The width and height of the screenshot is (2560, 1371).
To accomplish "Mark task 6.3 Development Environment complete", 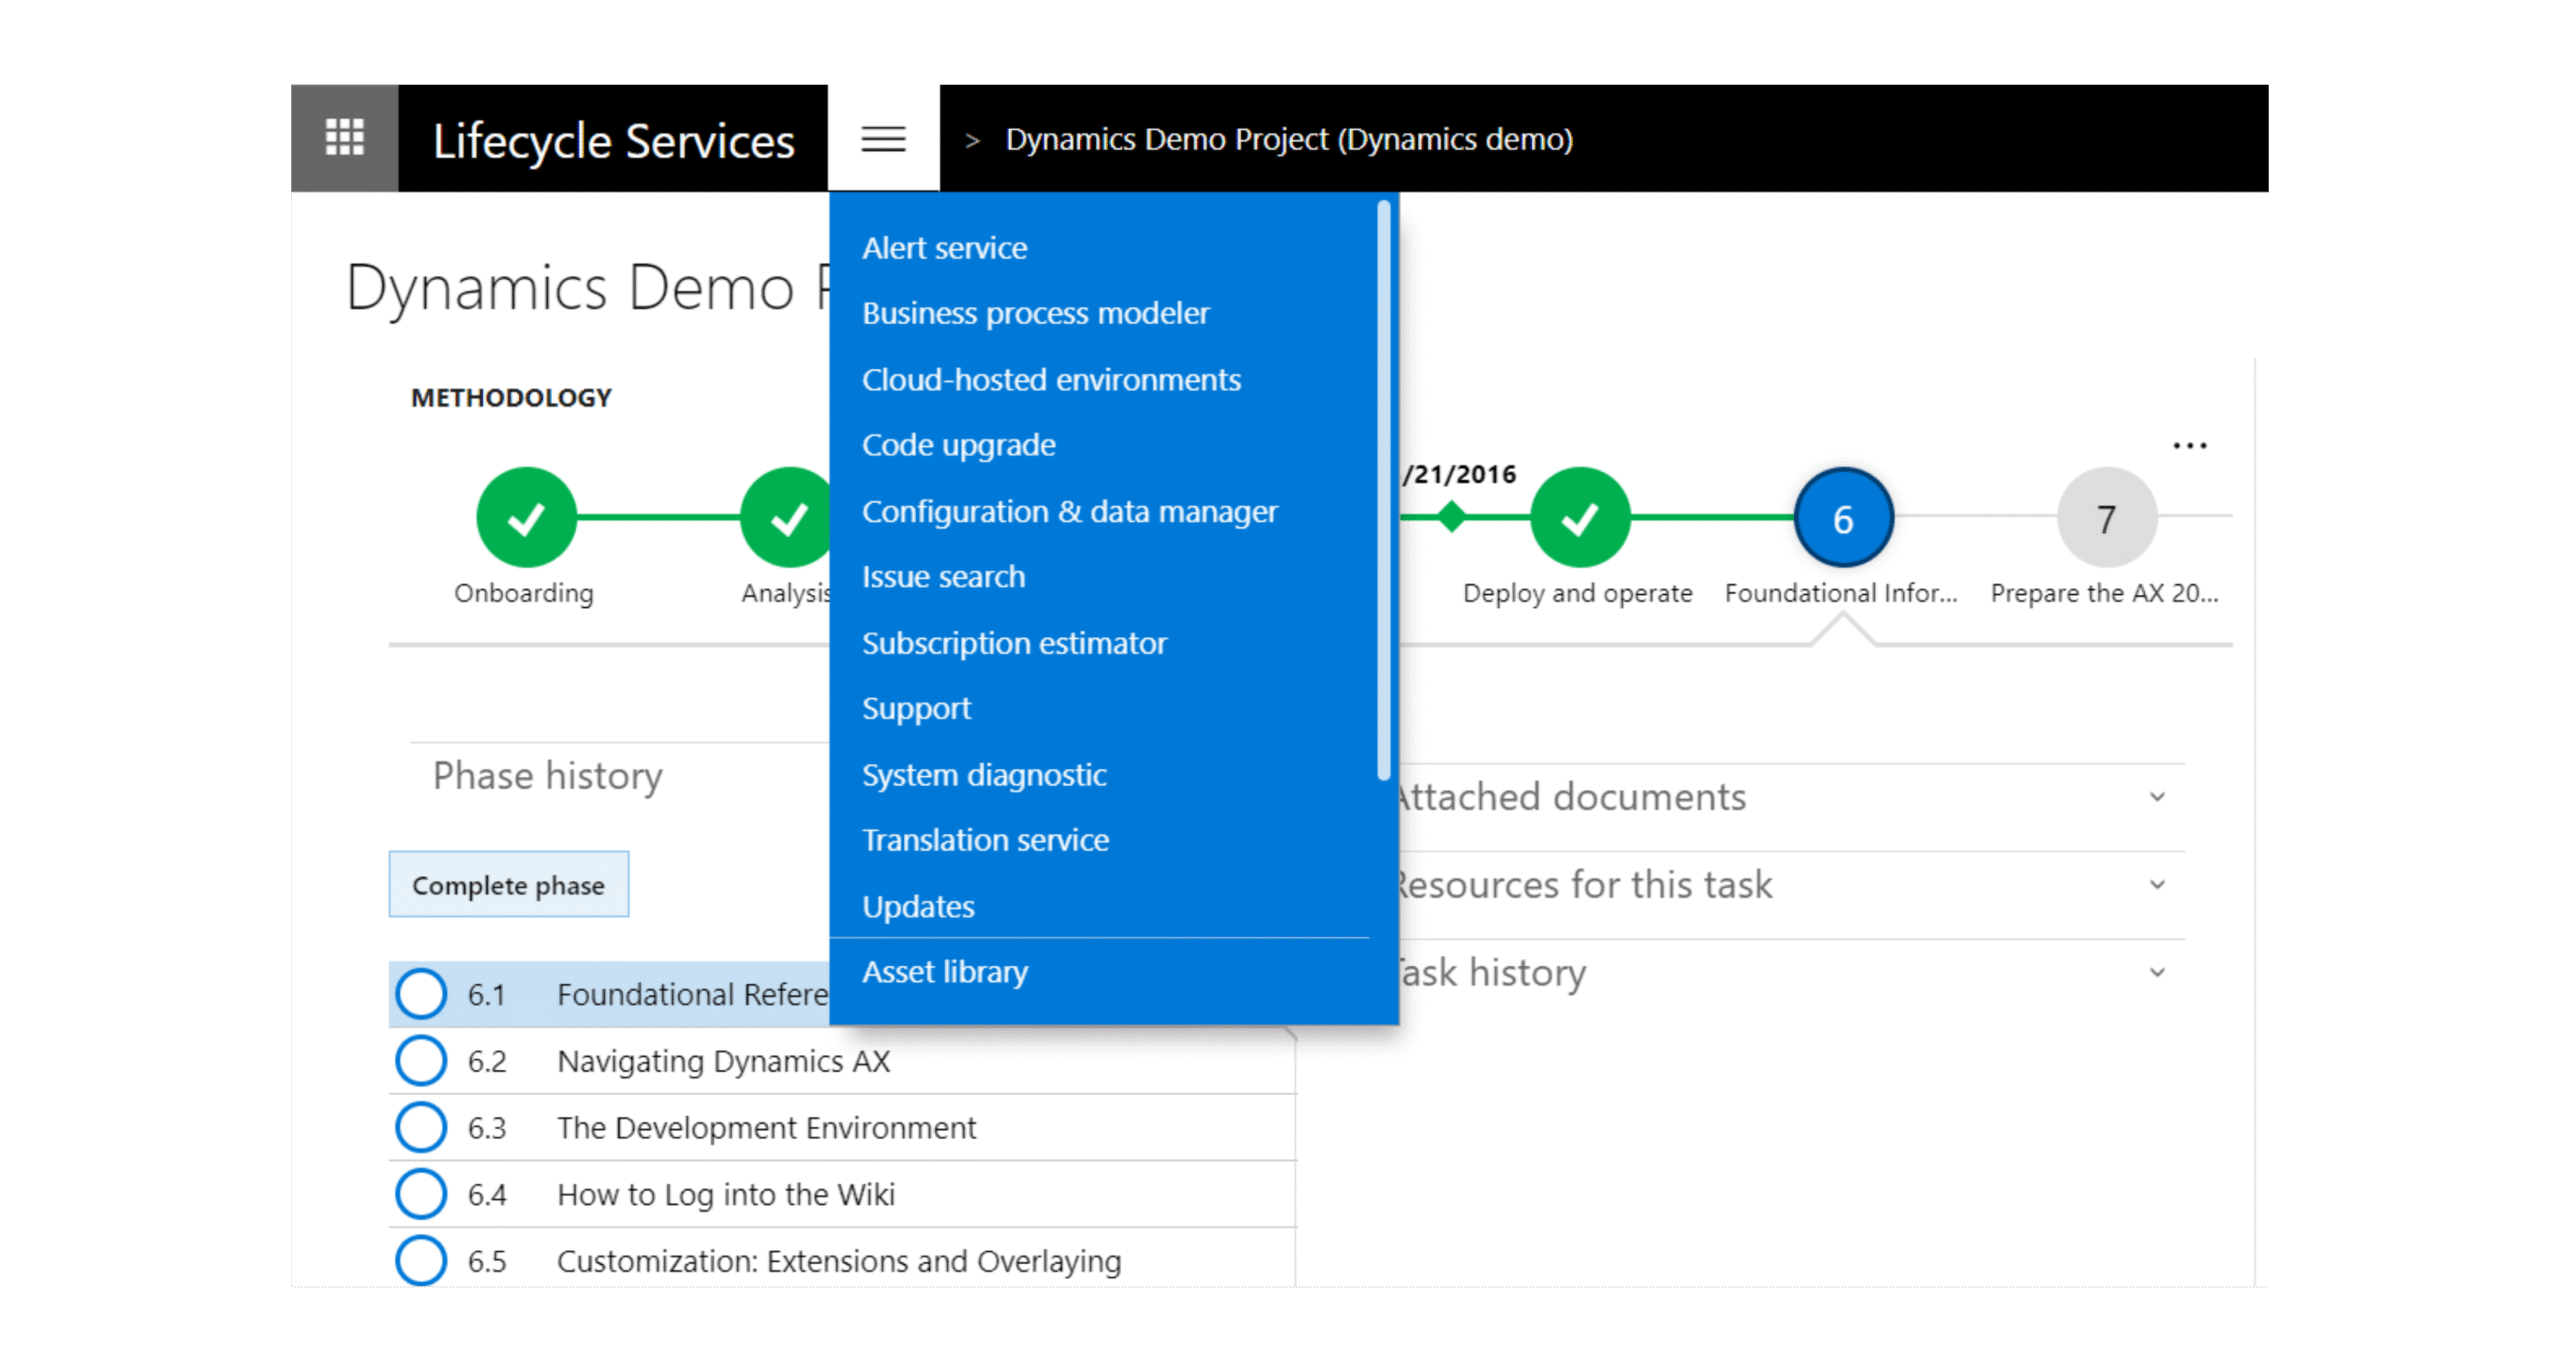I will click(x=421, y=1128).
